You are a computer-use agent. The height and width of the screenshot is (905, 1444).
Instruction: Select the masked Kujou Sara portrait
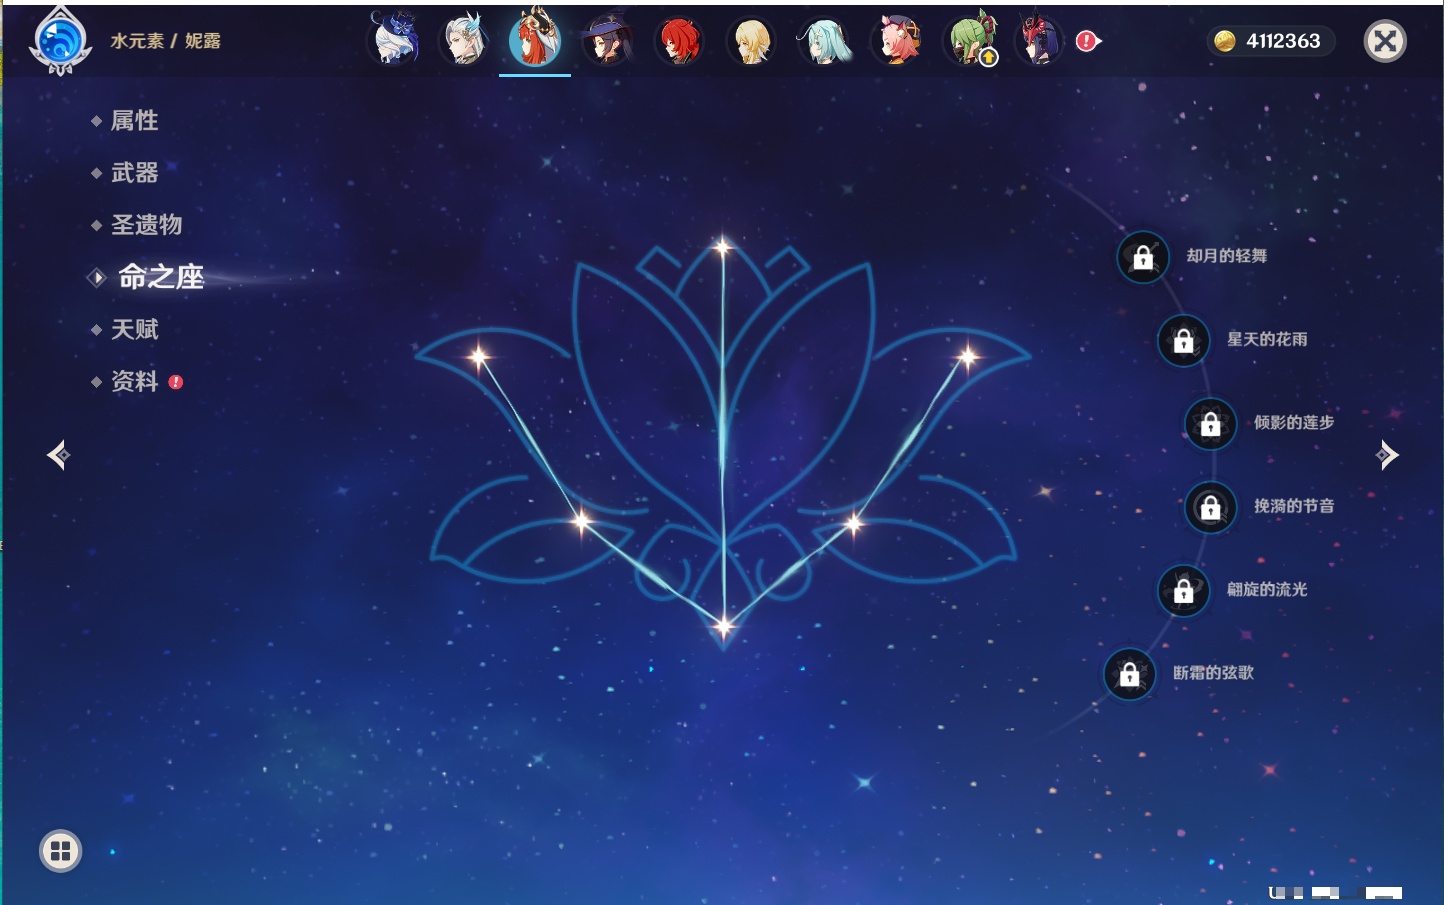click(1040, 40)
